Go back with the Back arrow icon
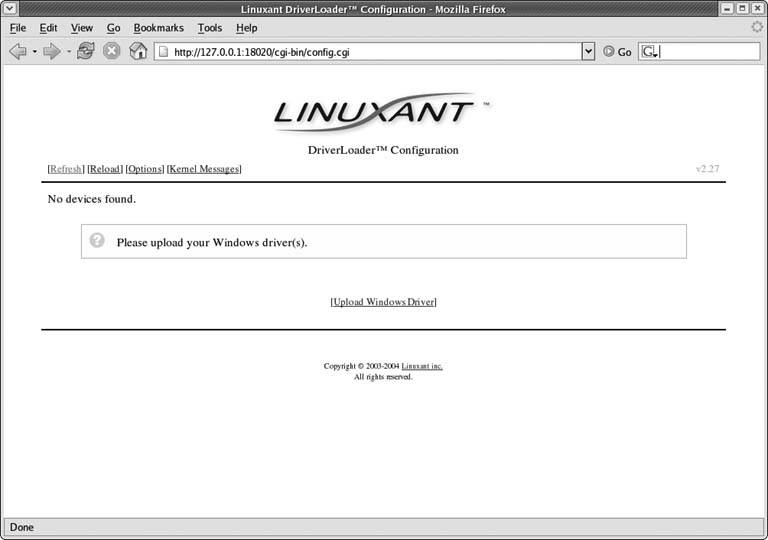This screenshot has height=540, width=768. click(18, 51)
